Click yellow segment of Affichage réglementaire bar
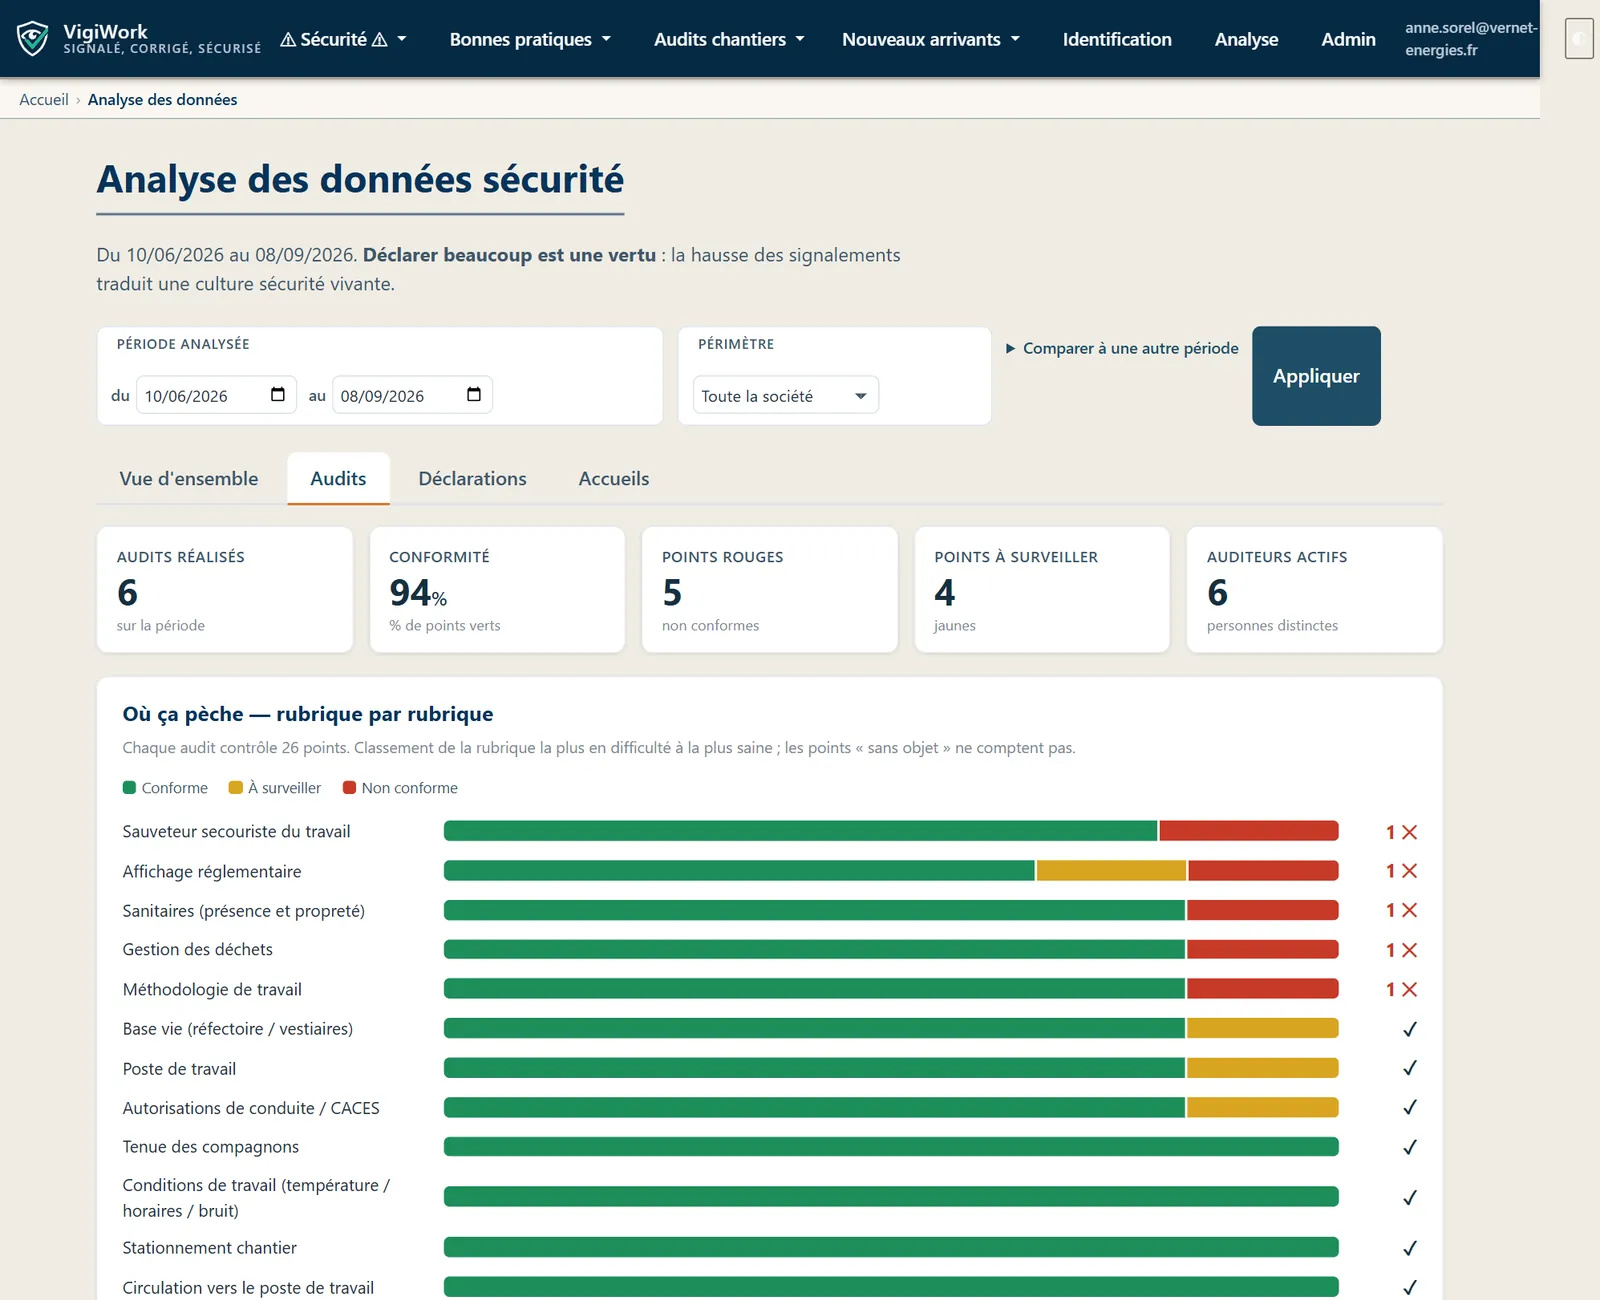 pyautogui.click(x=1111, y=871)
